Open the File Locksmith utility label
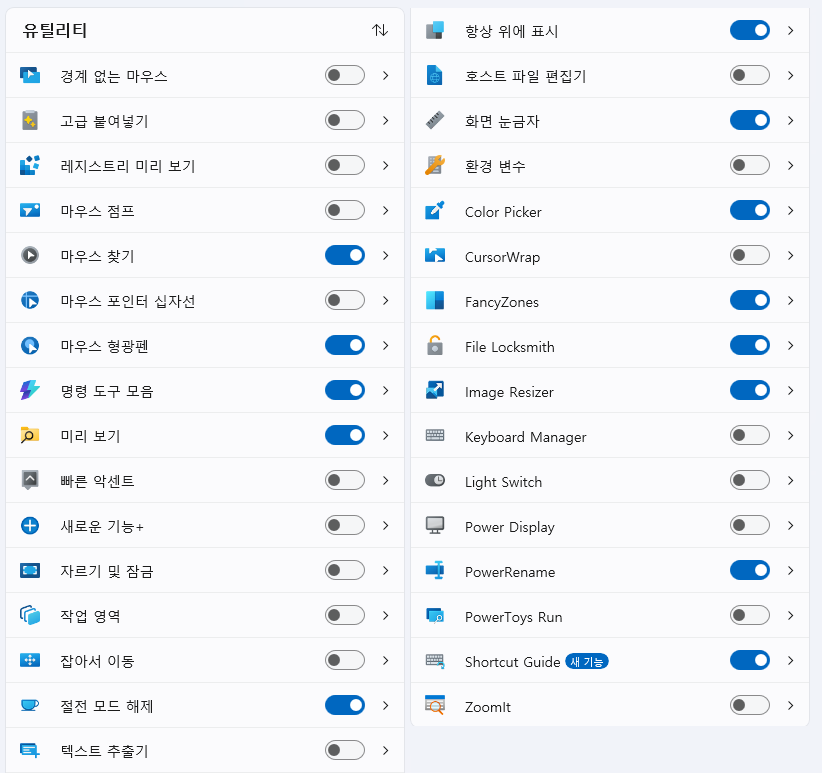Image resolution: width=822 pixels, height=773 pixels. [510, 347]
